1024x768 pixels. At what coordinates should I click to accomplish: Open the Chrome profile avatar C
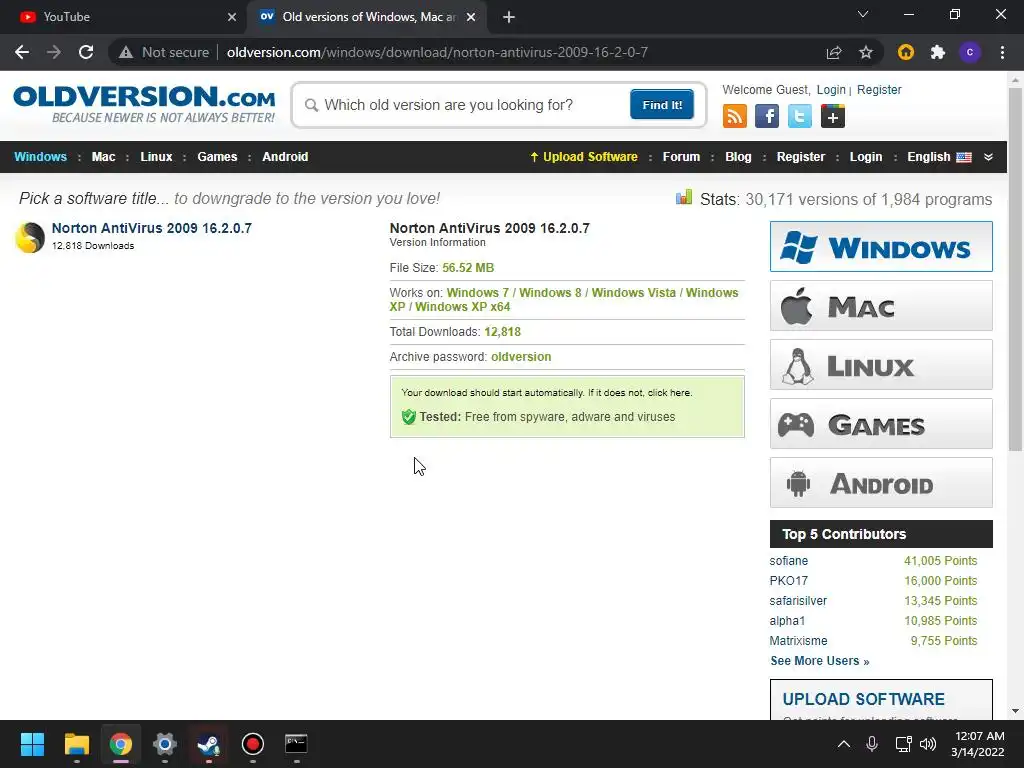[x=970, y=52]
